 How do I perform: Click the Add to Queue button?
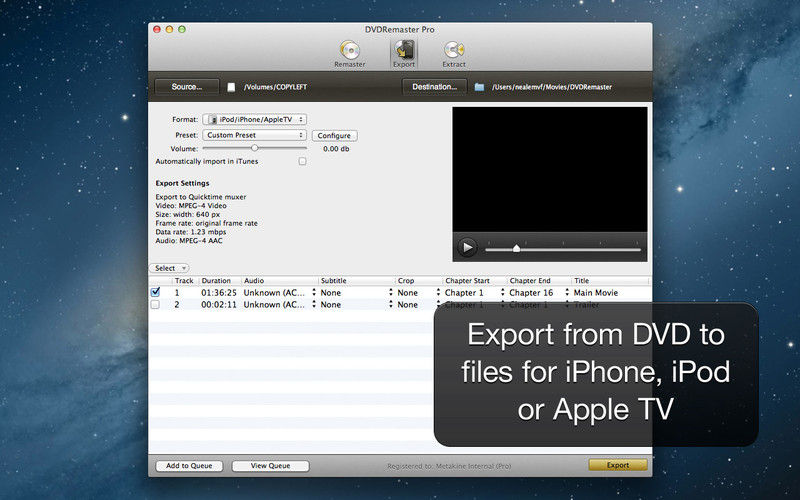pyautogui.click(x=189, y=466)
